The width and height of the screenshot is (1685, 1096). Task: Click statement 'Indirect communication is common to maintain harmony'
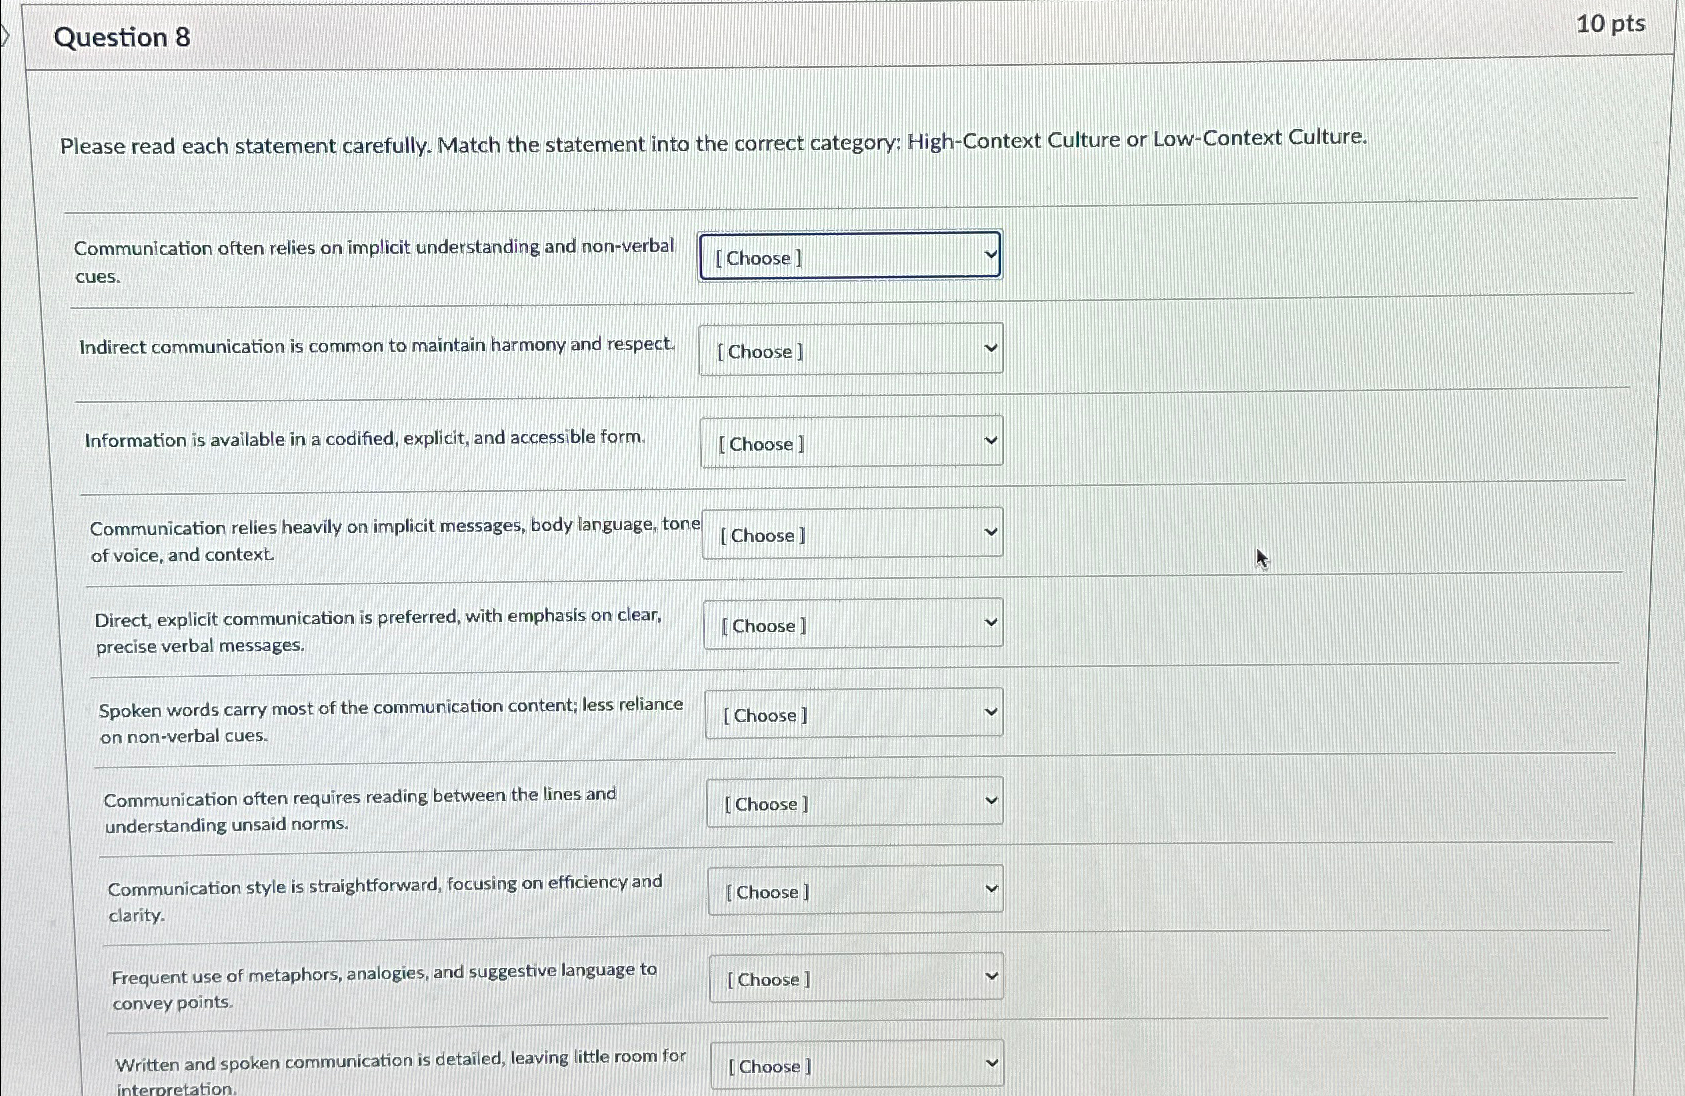[x=377, y=346]
